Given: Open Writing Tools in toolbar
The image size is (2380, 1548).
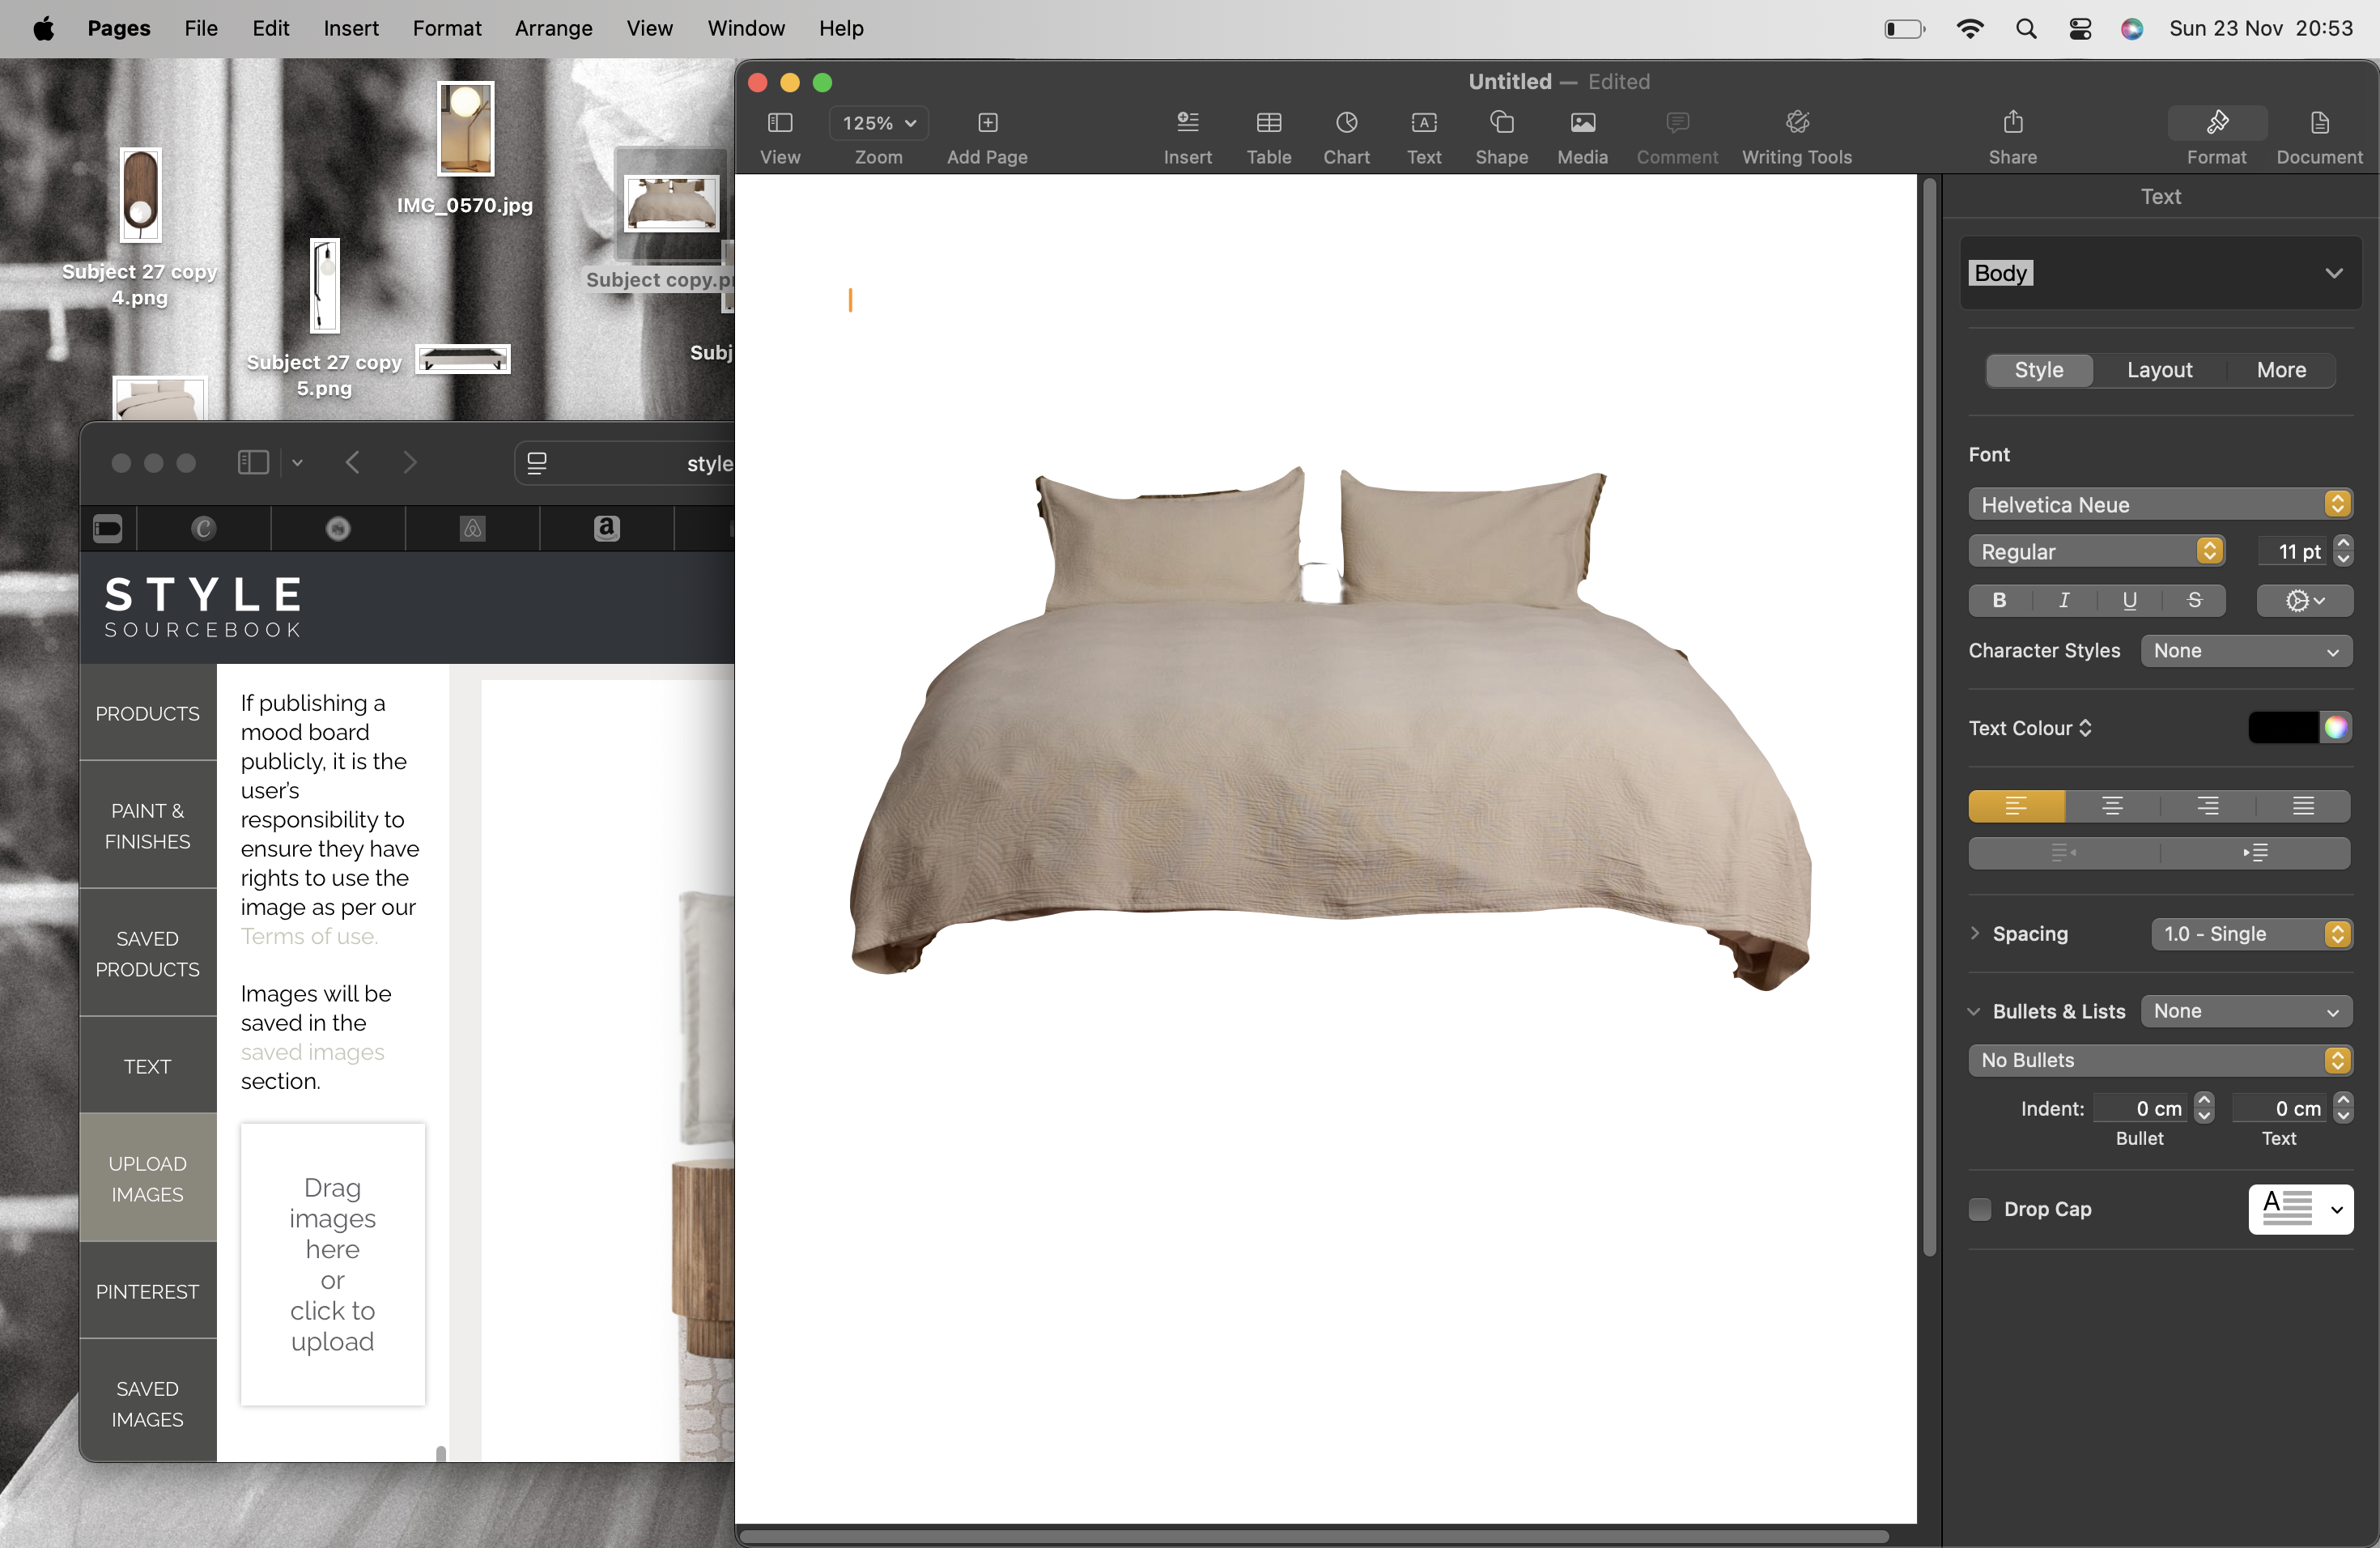Looking at the screenshot, I should [x=1796, y=124].
